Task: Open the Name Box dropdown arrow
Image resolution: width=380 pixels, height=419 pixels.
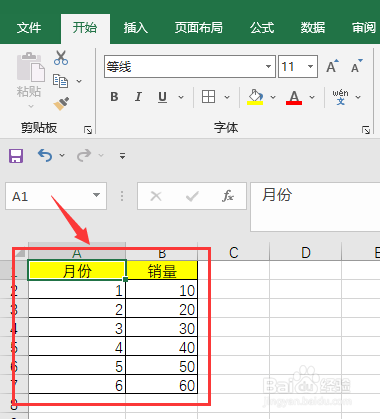Action: point(97,195)
